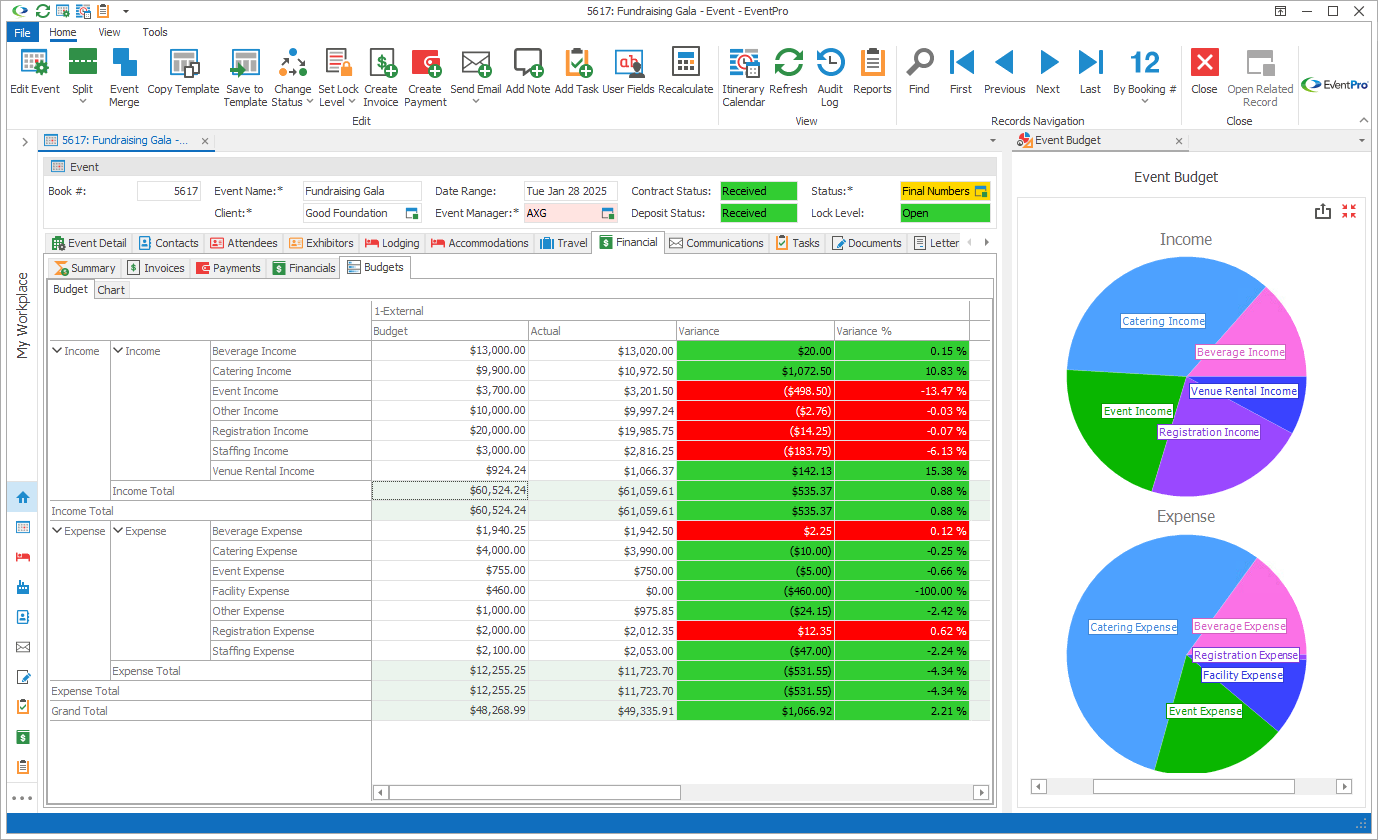Open the Itinerary Calendar
The width and height of the screenshot is (1378, 840).
point(744,63)
